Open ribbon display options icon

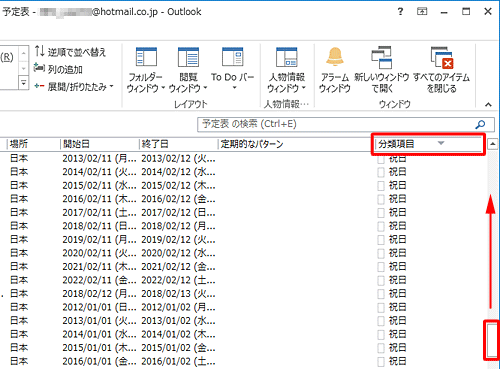click(422, 12)
